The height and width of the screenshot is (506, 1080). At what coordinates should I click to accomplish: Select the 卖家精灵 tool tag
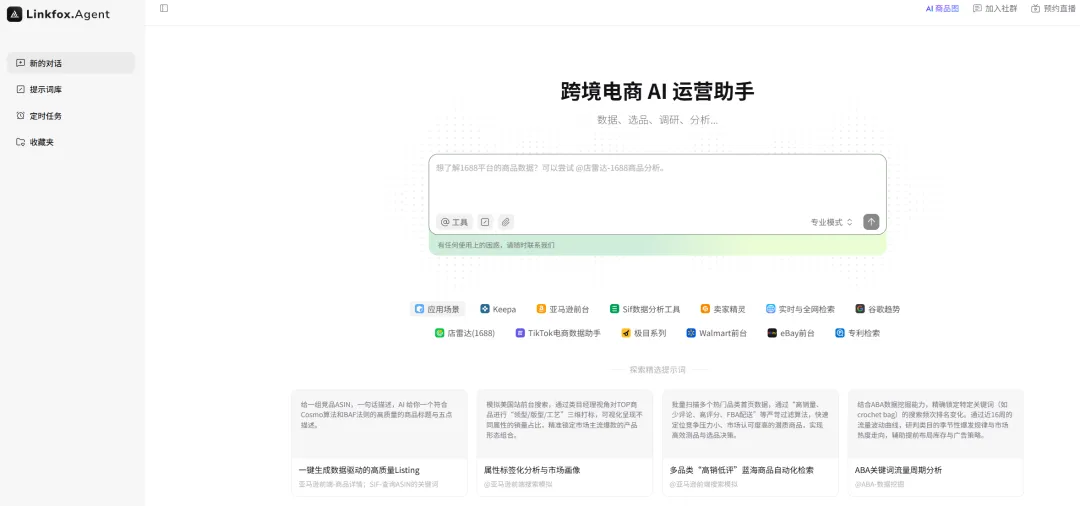point(723,309)
